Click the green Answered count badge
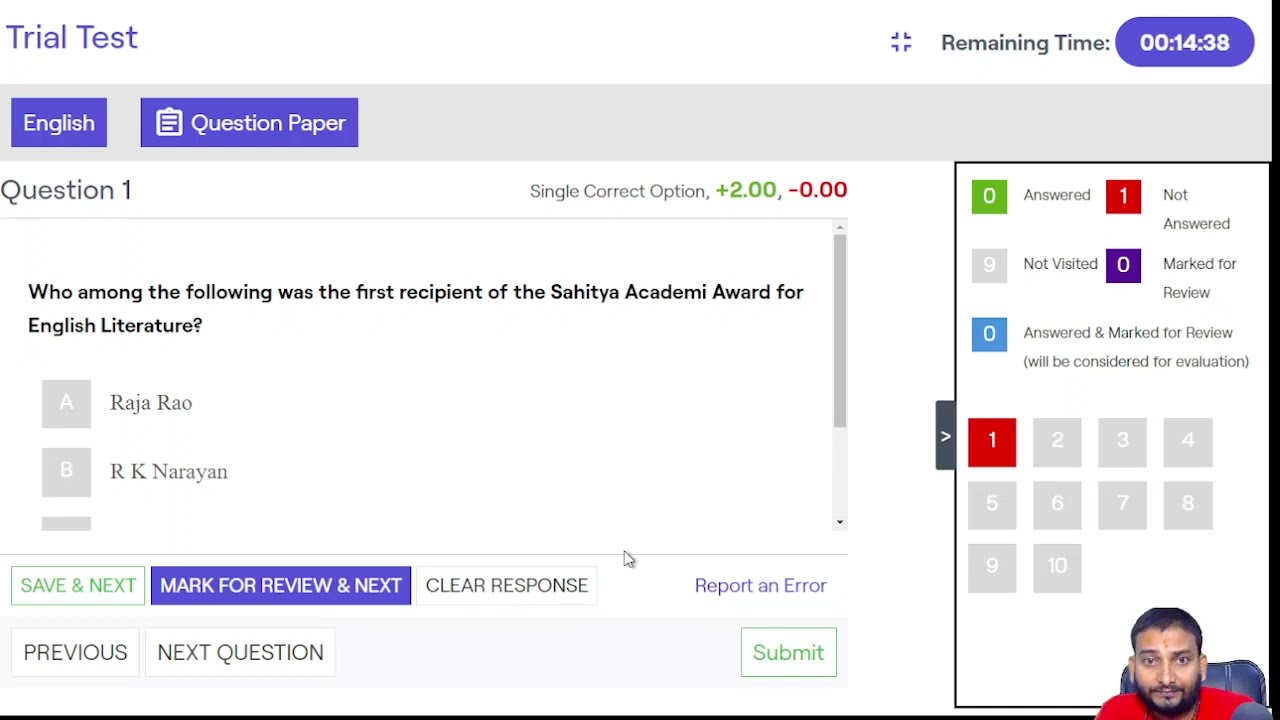 pos(989,196)
